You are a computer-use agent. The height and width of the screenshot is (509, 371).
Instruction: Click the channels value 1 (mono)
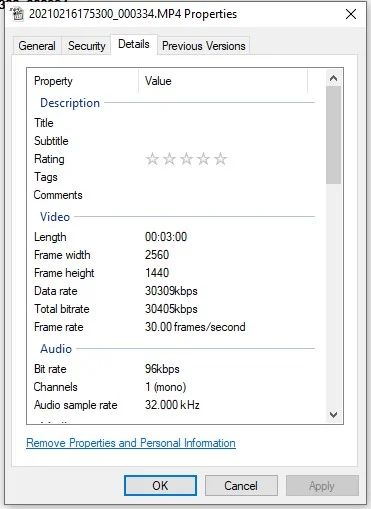click(x=165, y=387)
